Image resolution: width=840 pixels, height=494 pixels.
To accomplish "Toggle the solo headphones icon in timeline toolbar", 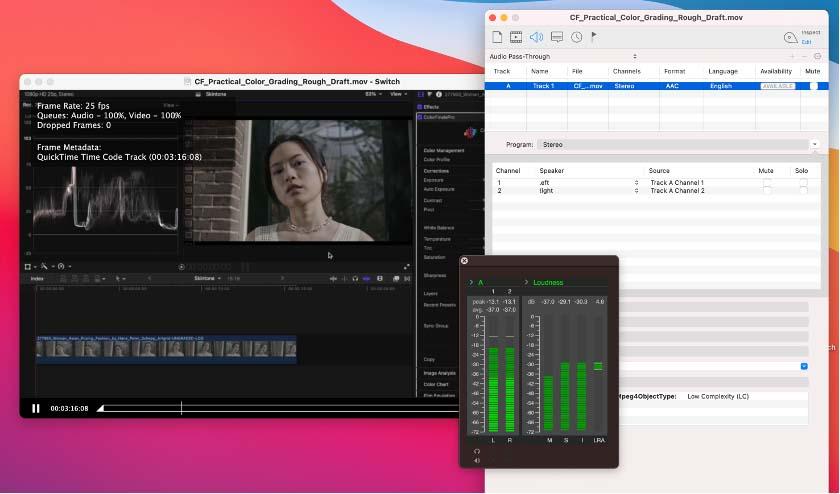I will (x=355, y=279).
